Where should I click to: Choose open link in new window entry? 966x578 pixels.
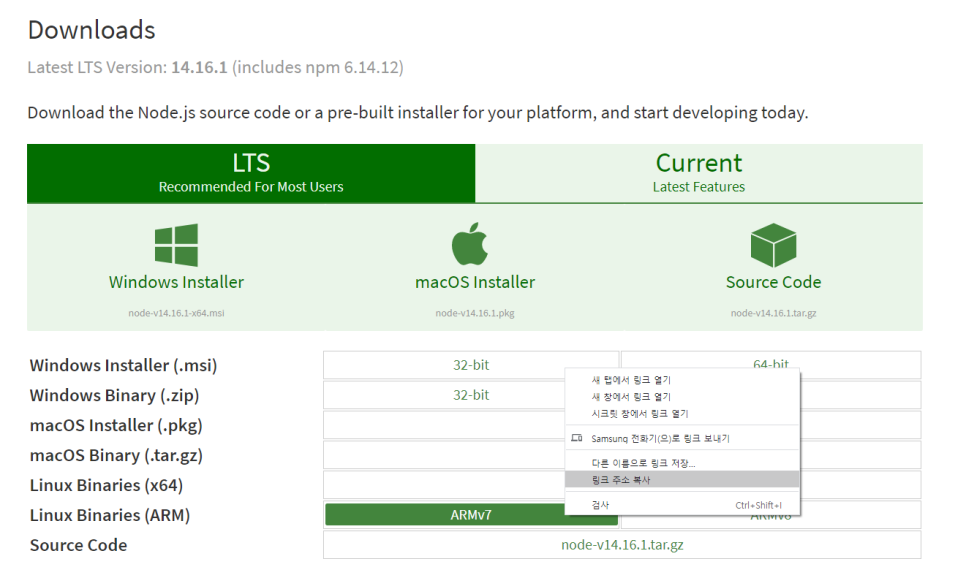tap(682, 397)
